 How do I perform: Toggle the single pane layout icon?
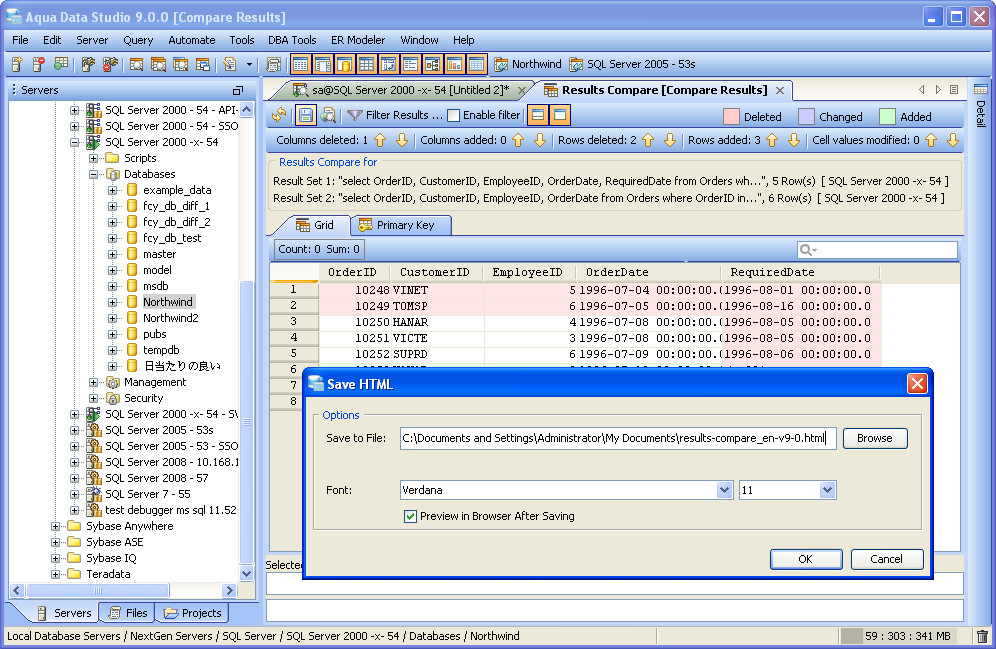click(560, 115)
